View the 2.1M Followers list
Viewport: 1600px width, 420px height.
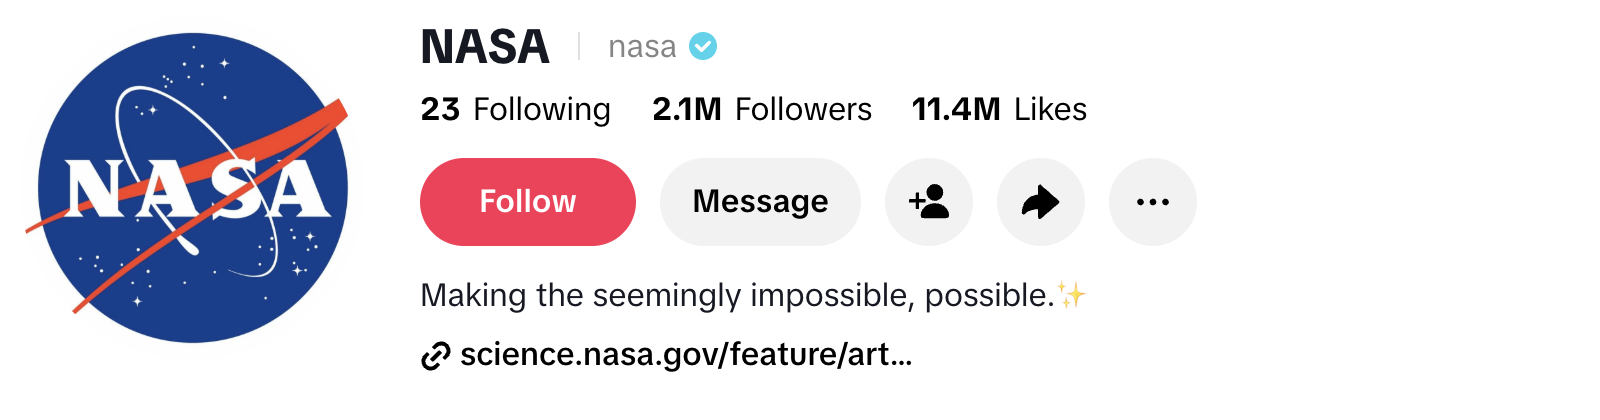click(762, 109)
